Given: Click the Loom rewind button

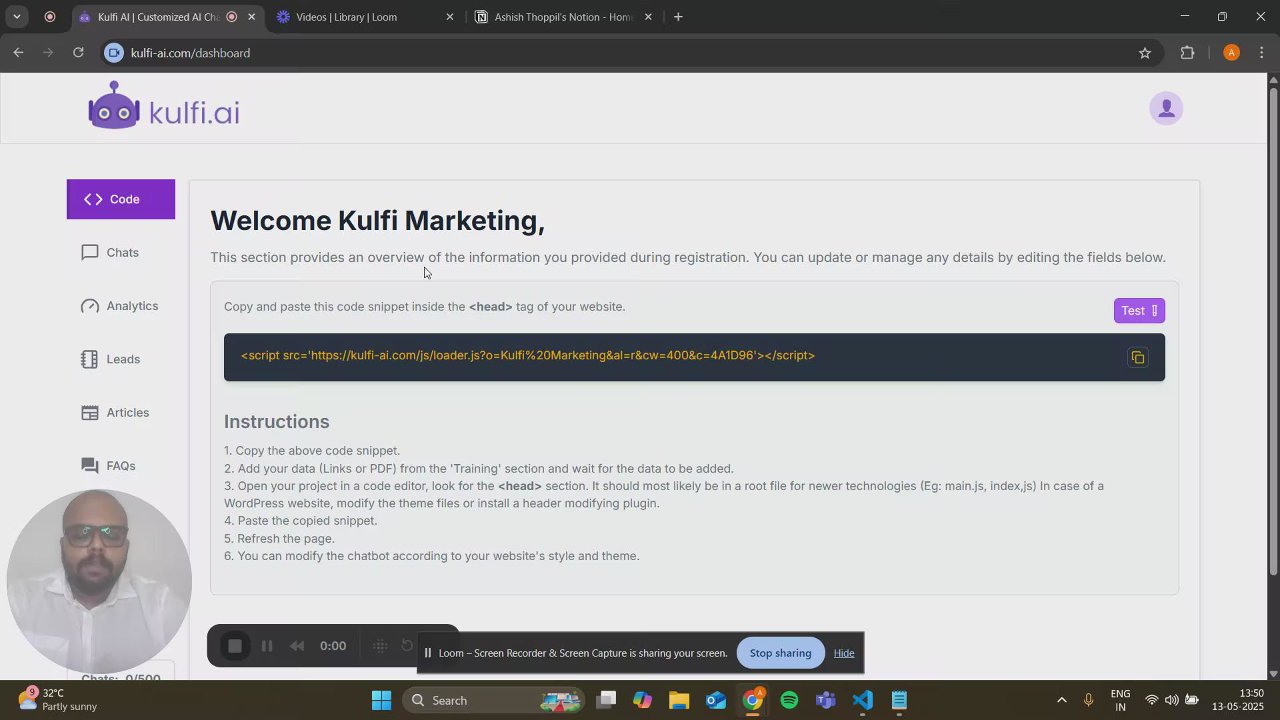Looking at the screenshot, I should (297, 646).
